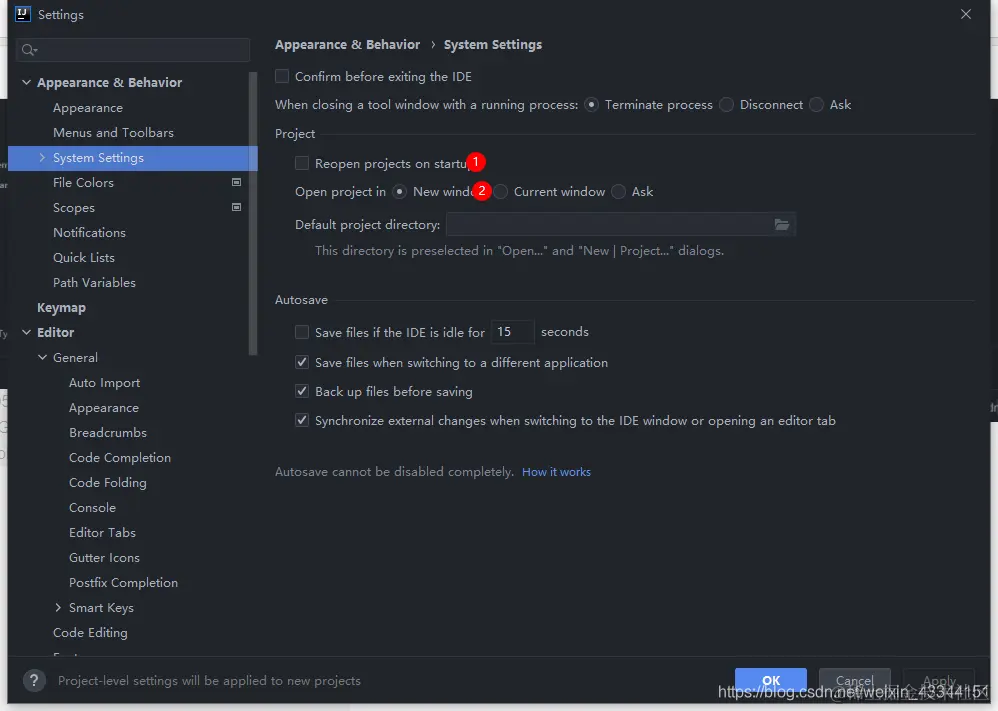Open Code Folding settings
The width and height of the screenshot is (998, 711).
pos(108,482)
